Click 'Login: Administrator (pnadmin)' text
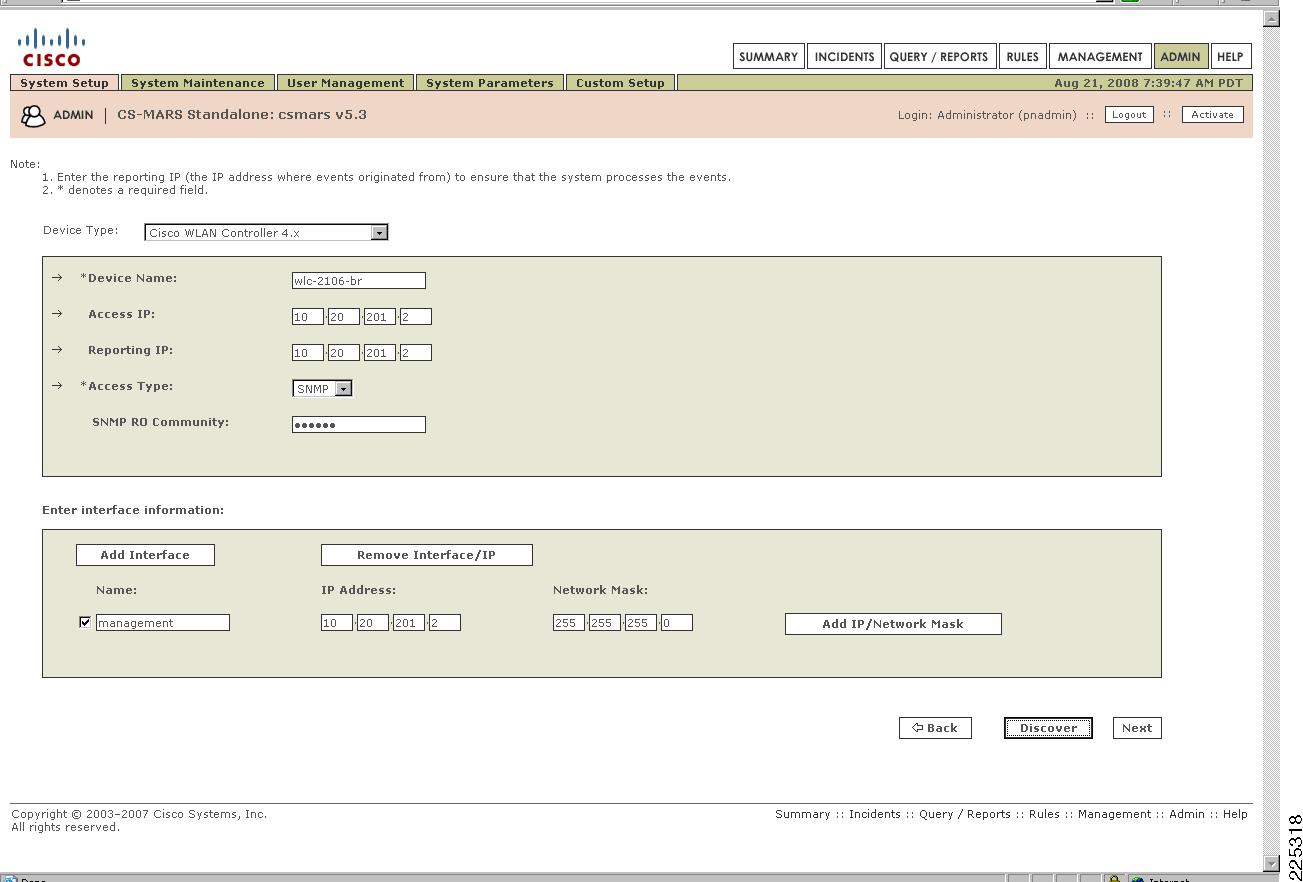 (x=987, y=115)
